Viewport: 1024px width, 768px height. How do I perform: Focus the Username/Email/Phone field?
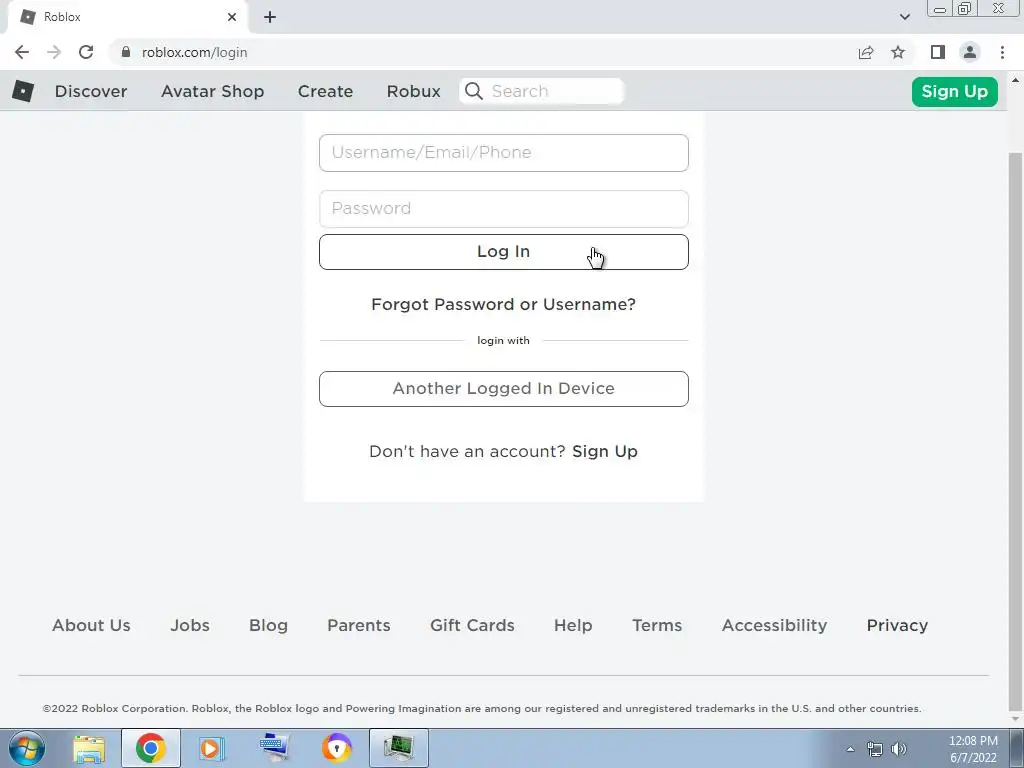pyautogui.click(x=504, y=153)
